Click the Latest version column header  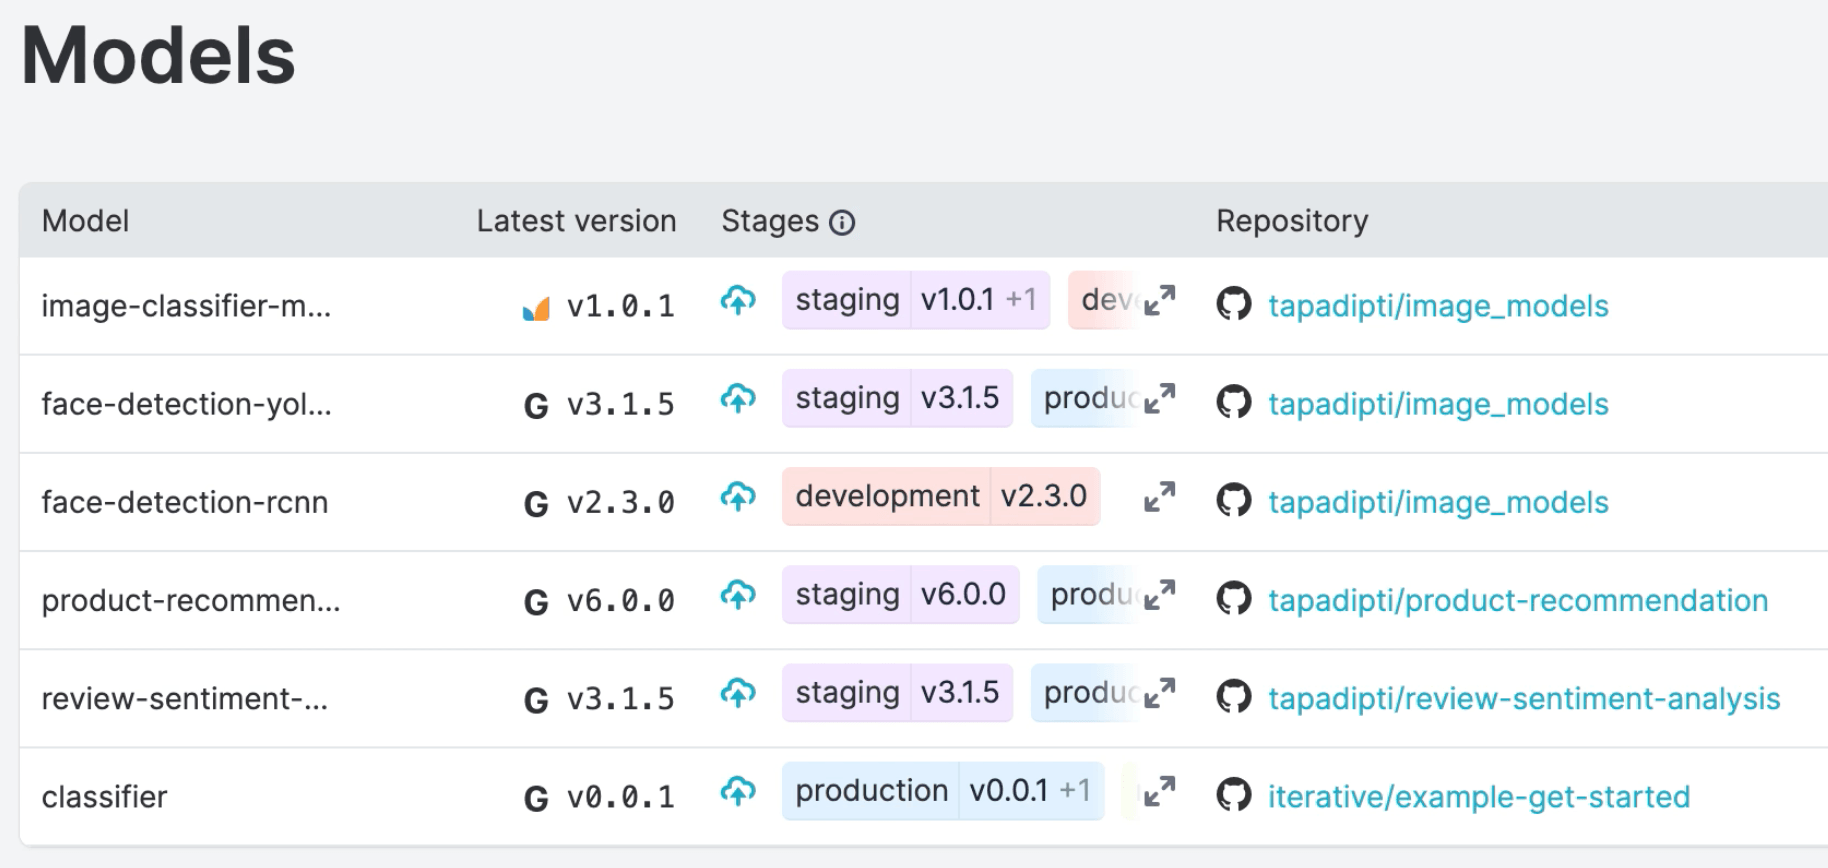click(x=576, y=221)
